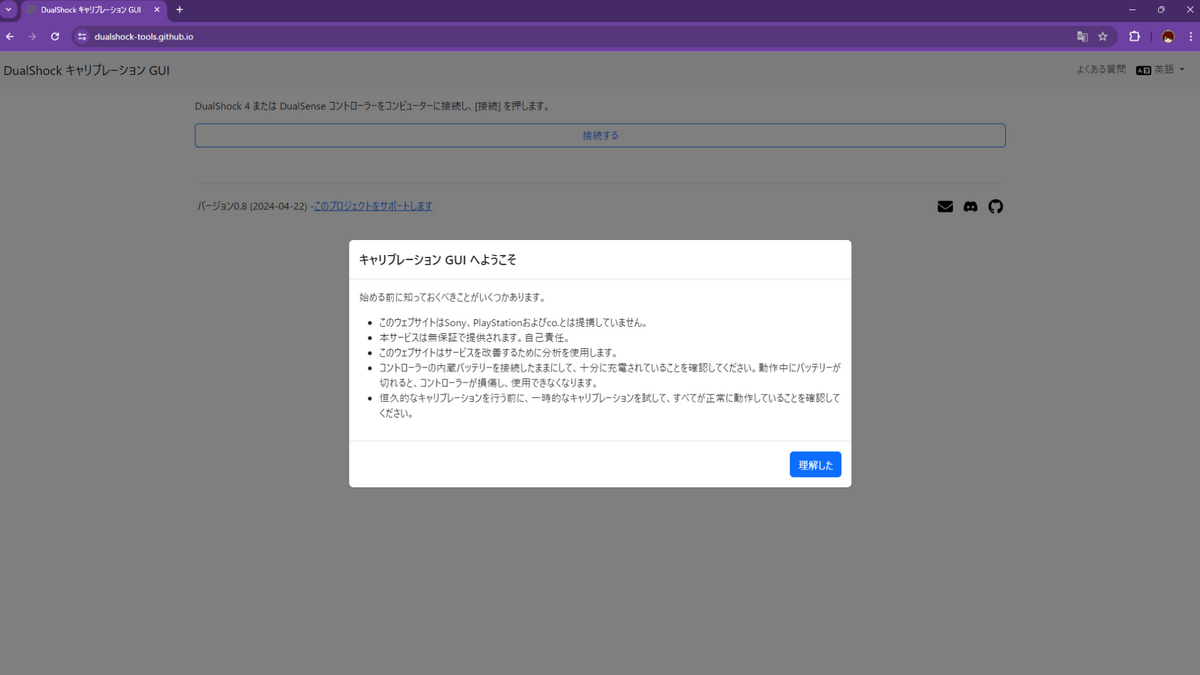Screen dimensions: 1200x675
Task: Open Google Translate icon in address bar
Action: click(1081, 35)
